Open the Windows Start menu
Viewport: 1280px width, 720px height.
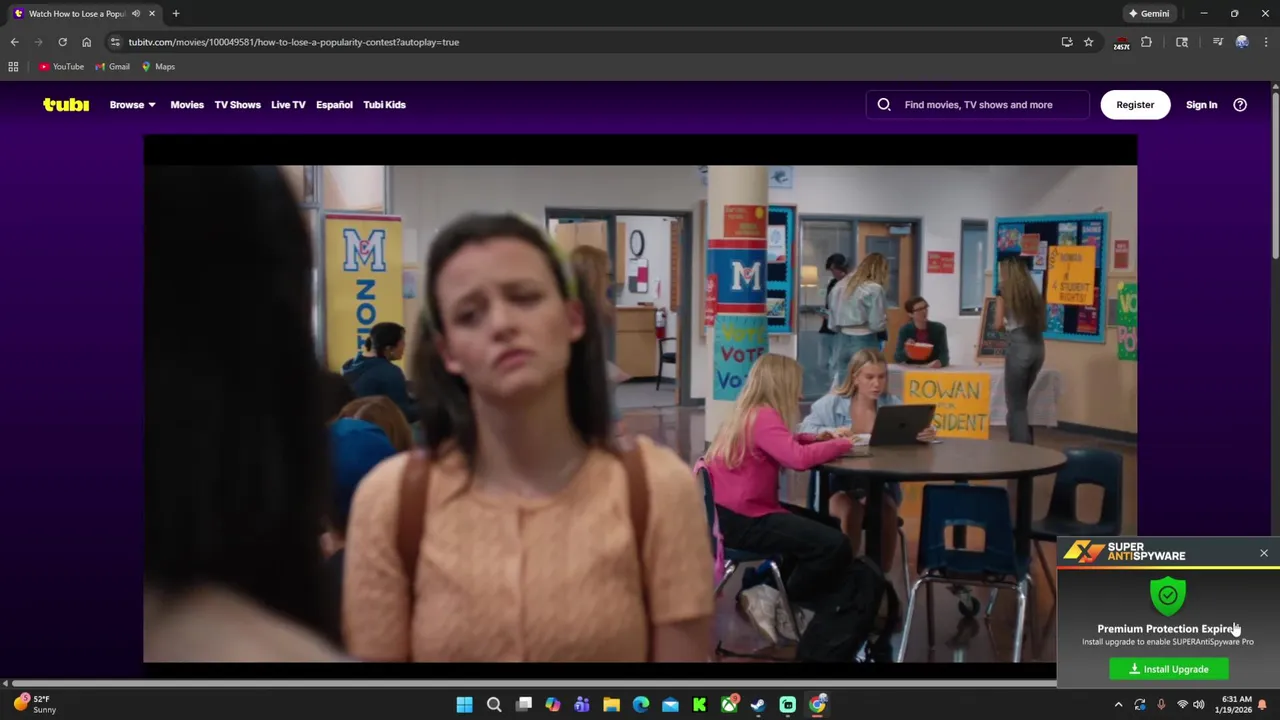465,705
